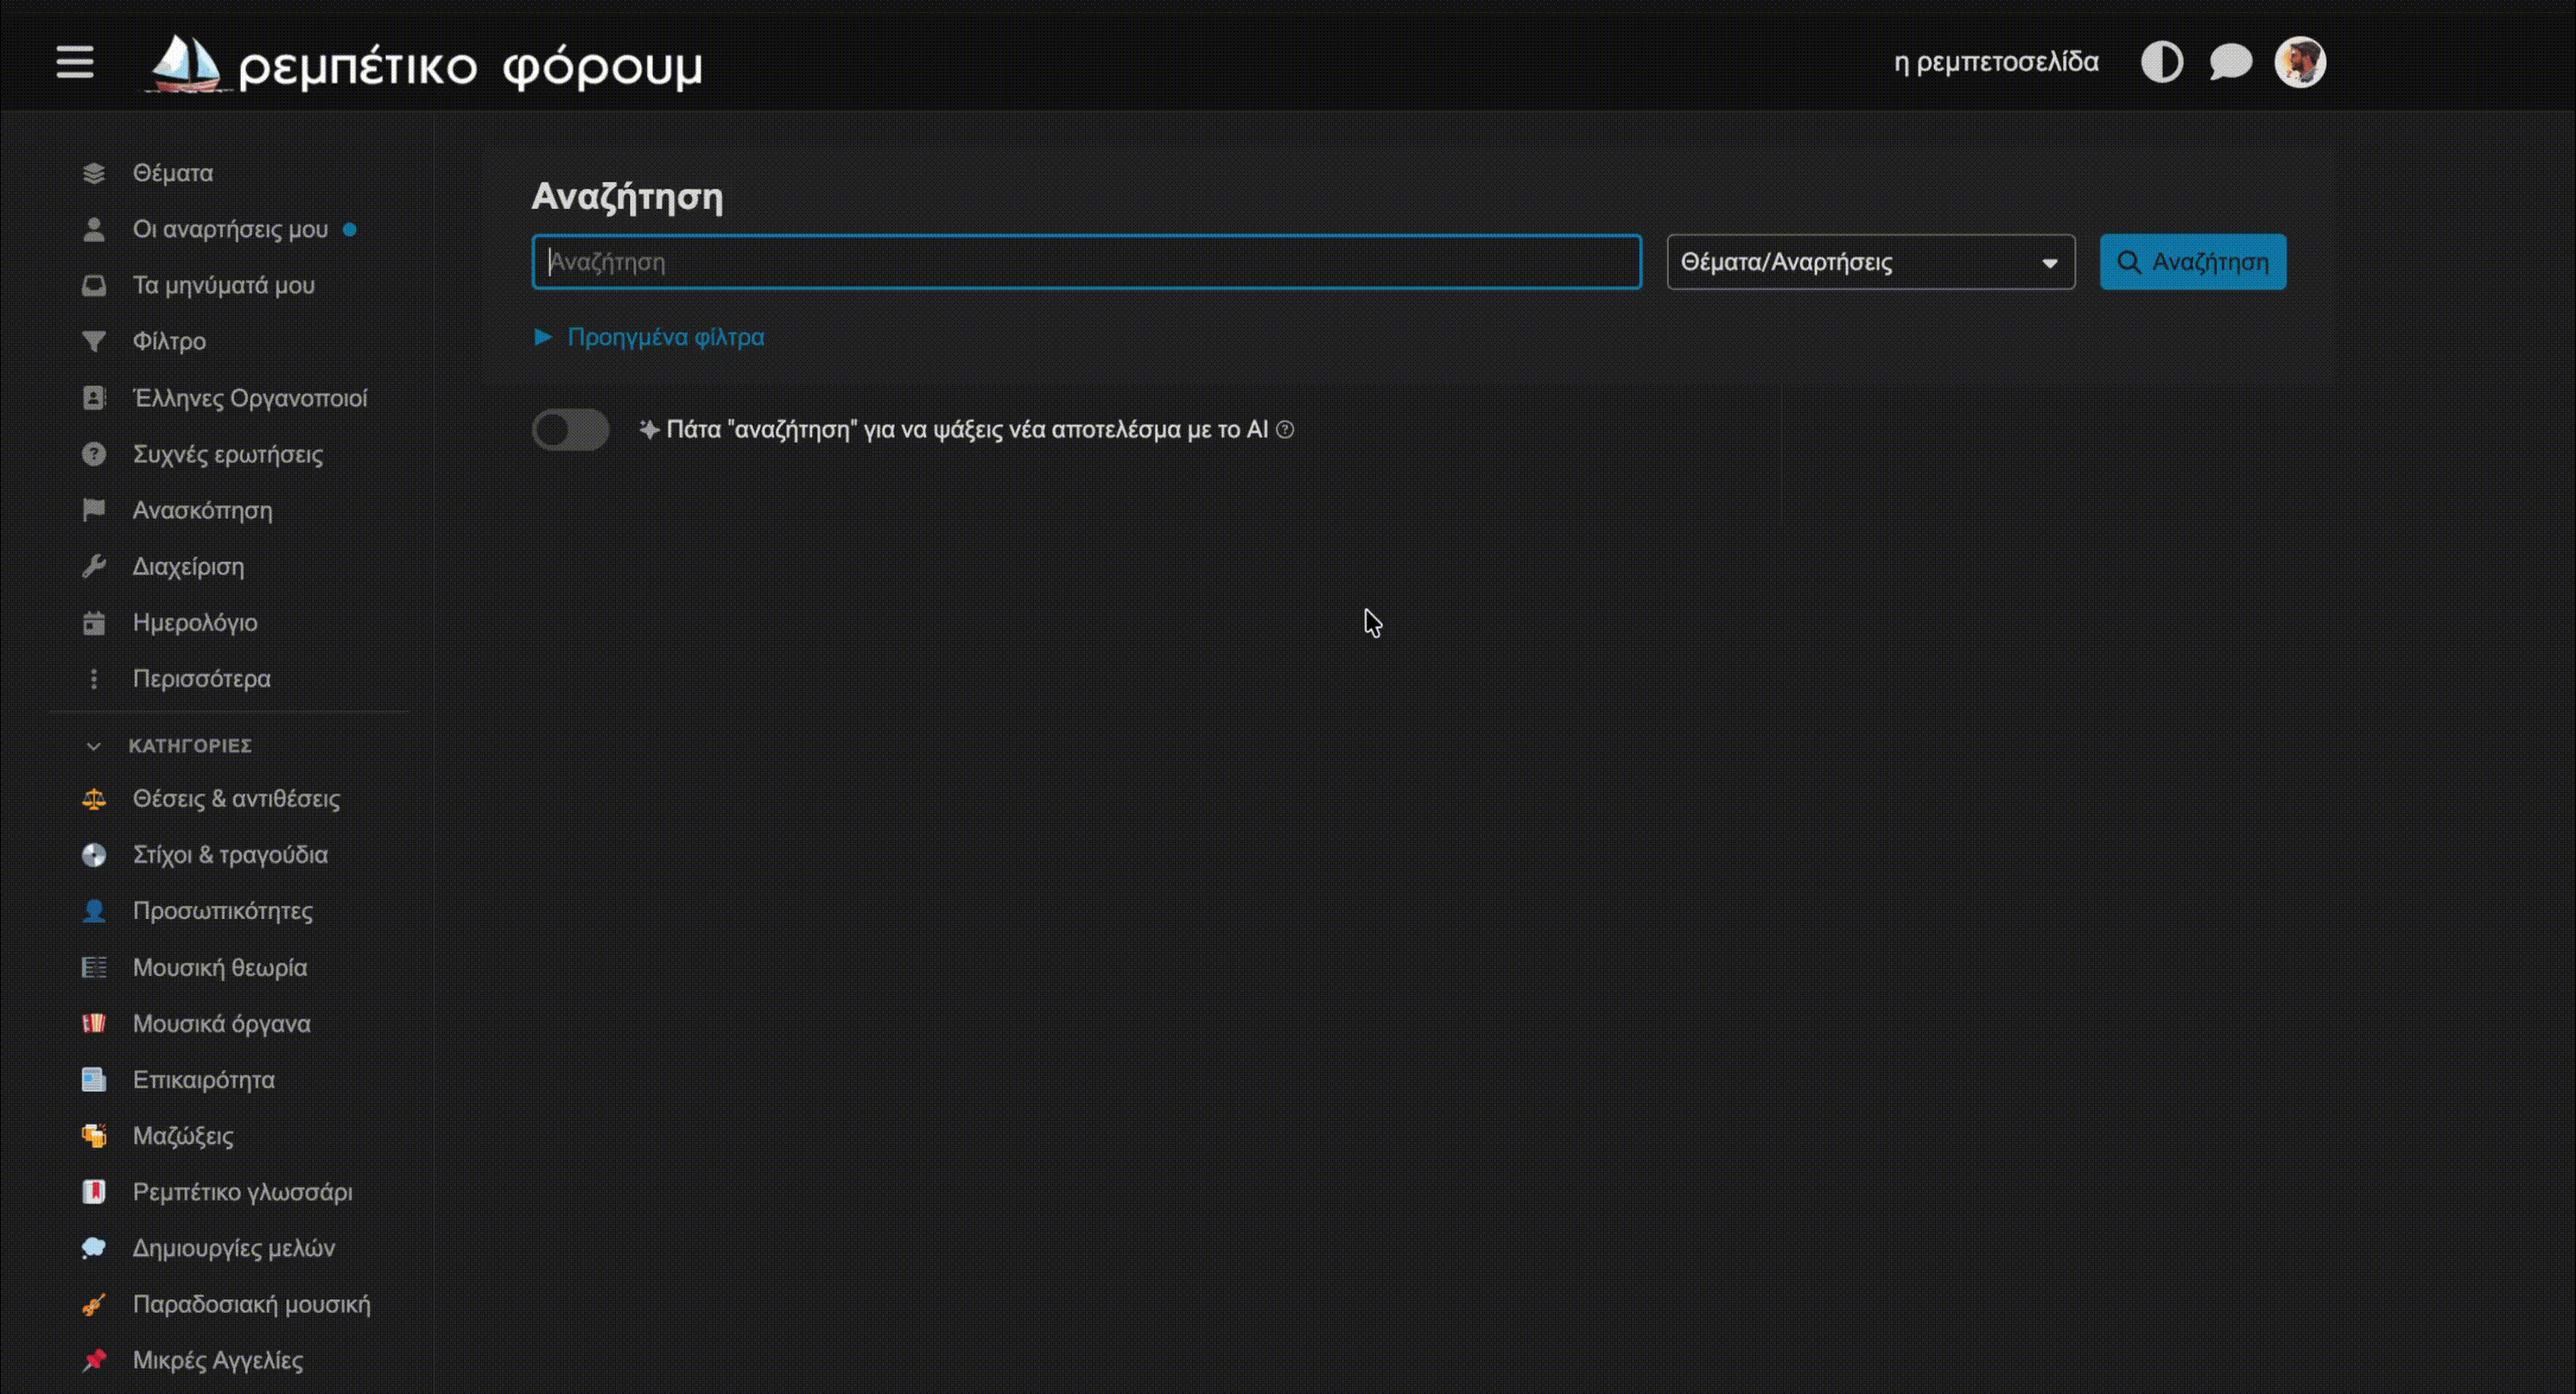Open the chat bubble icon
This screenshot has height=1394, width=2576.
click(2230, 62)
